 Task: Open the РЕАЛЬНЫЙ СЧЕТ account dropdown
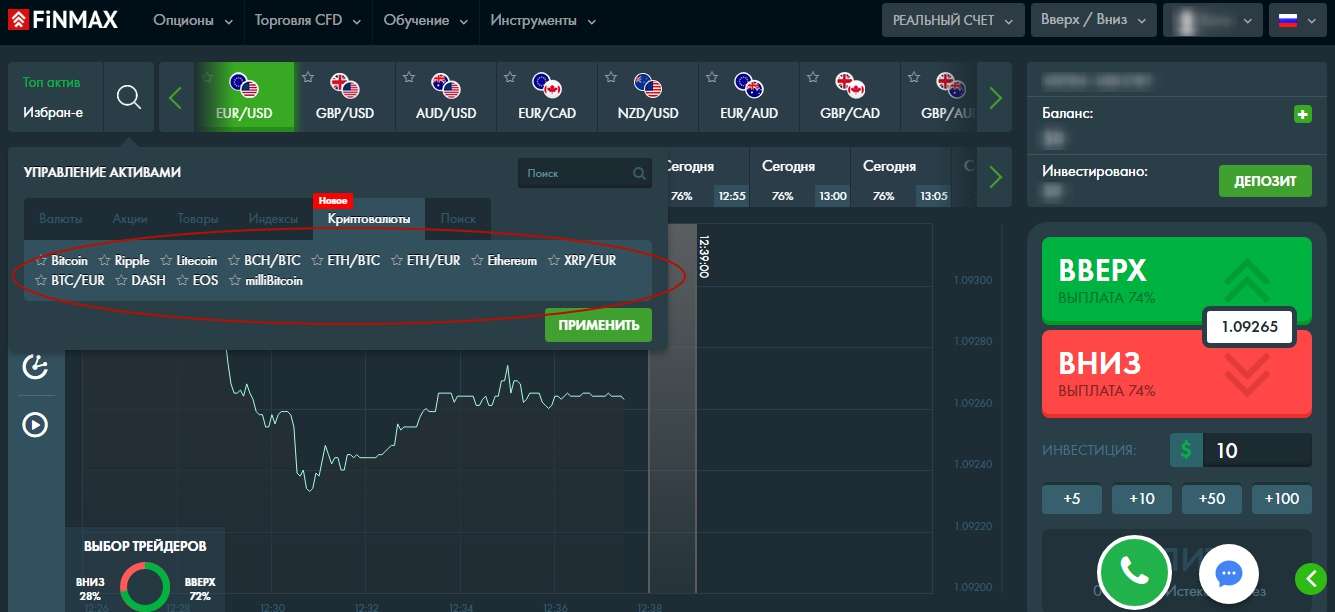click(x=953, y=20)
